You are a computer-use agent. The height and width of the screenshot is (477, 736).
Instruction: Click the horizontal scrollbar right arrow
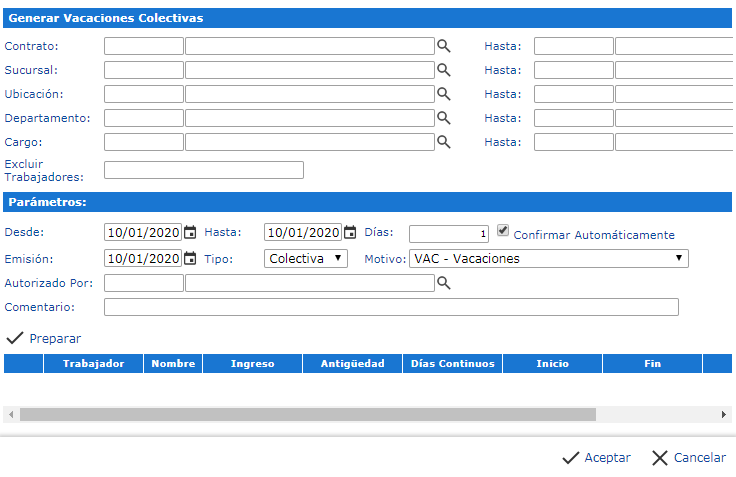[x=725, y=414]
